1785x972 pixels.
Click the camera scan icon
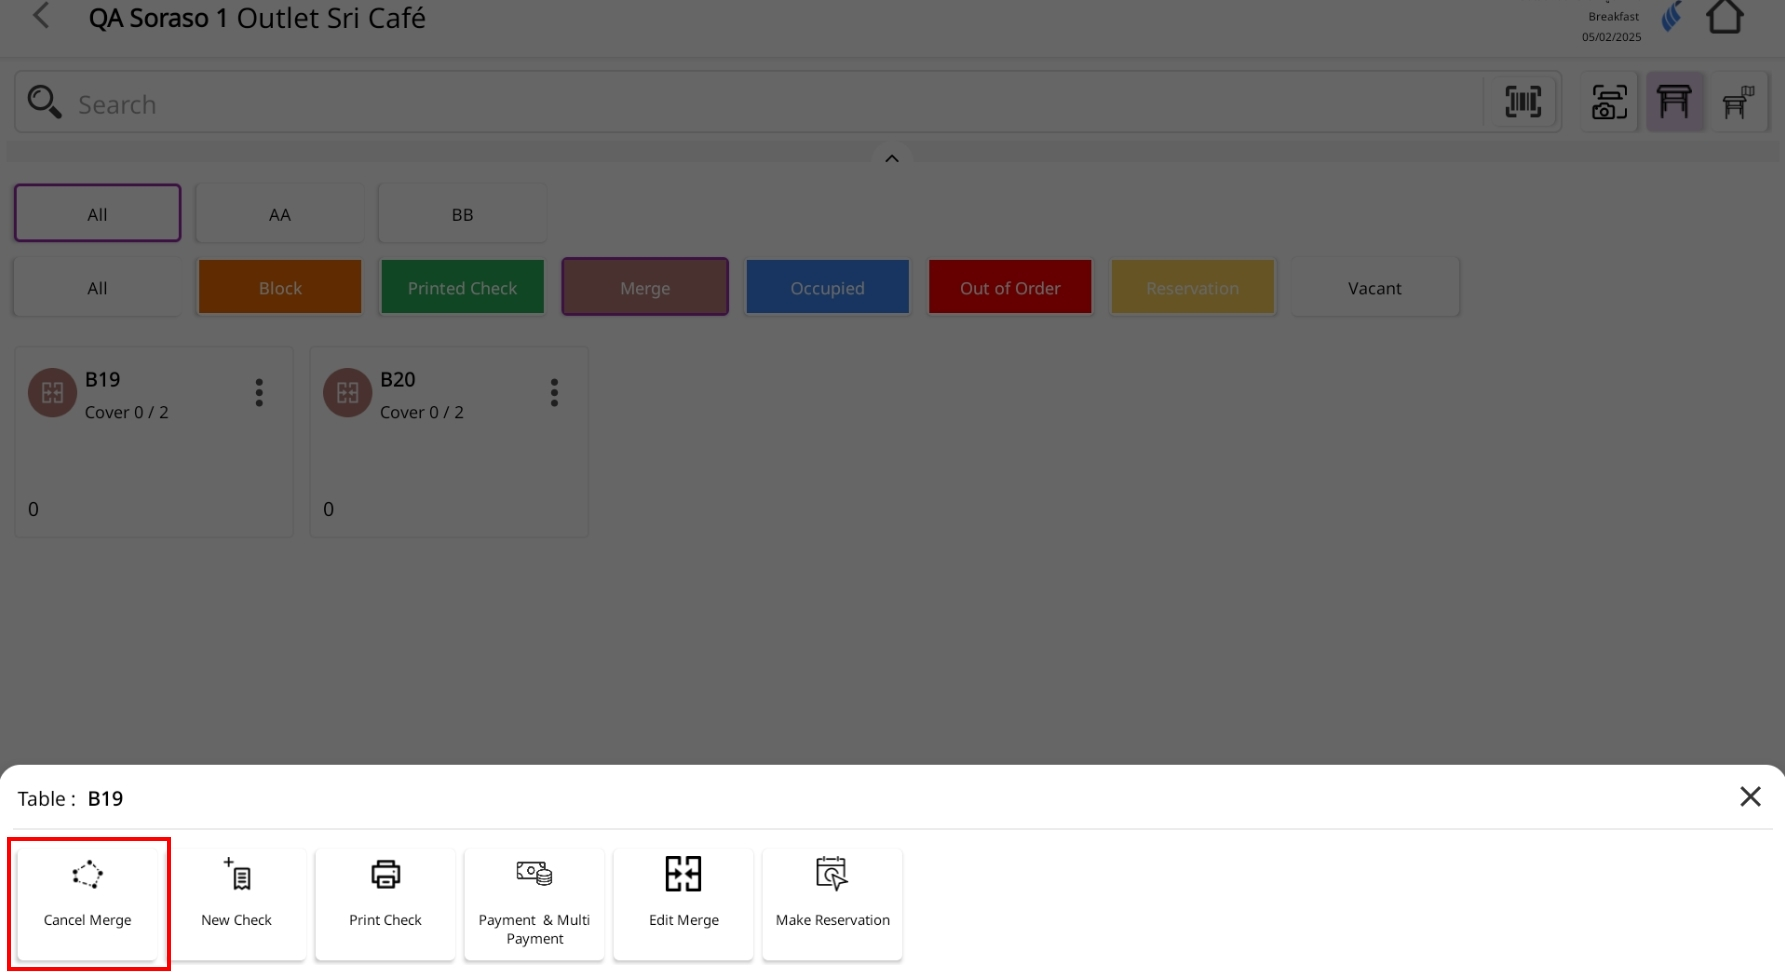click(x=1608, y=102)
